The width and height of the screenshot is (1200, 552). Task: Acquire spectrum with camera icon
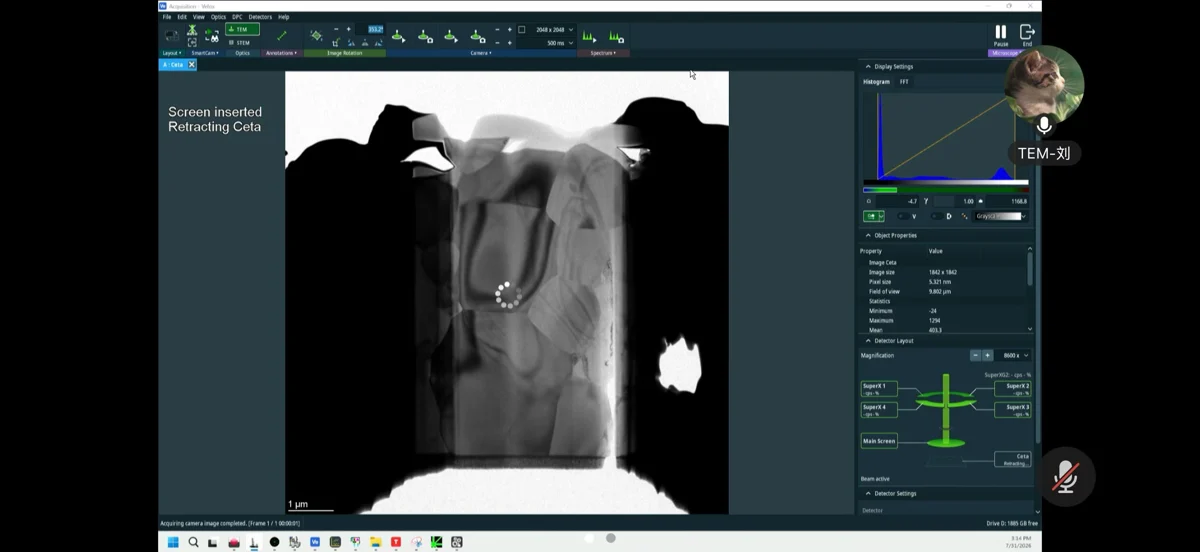[x=616, y=37]
